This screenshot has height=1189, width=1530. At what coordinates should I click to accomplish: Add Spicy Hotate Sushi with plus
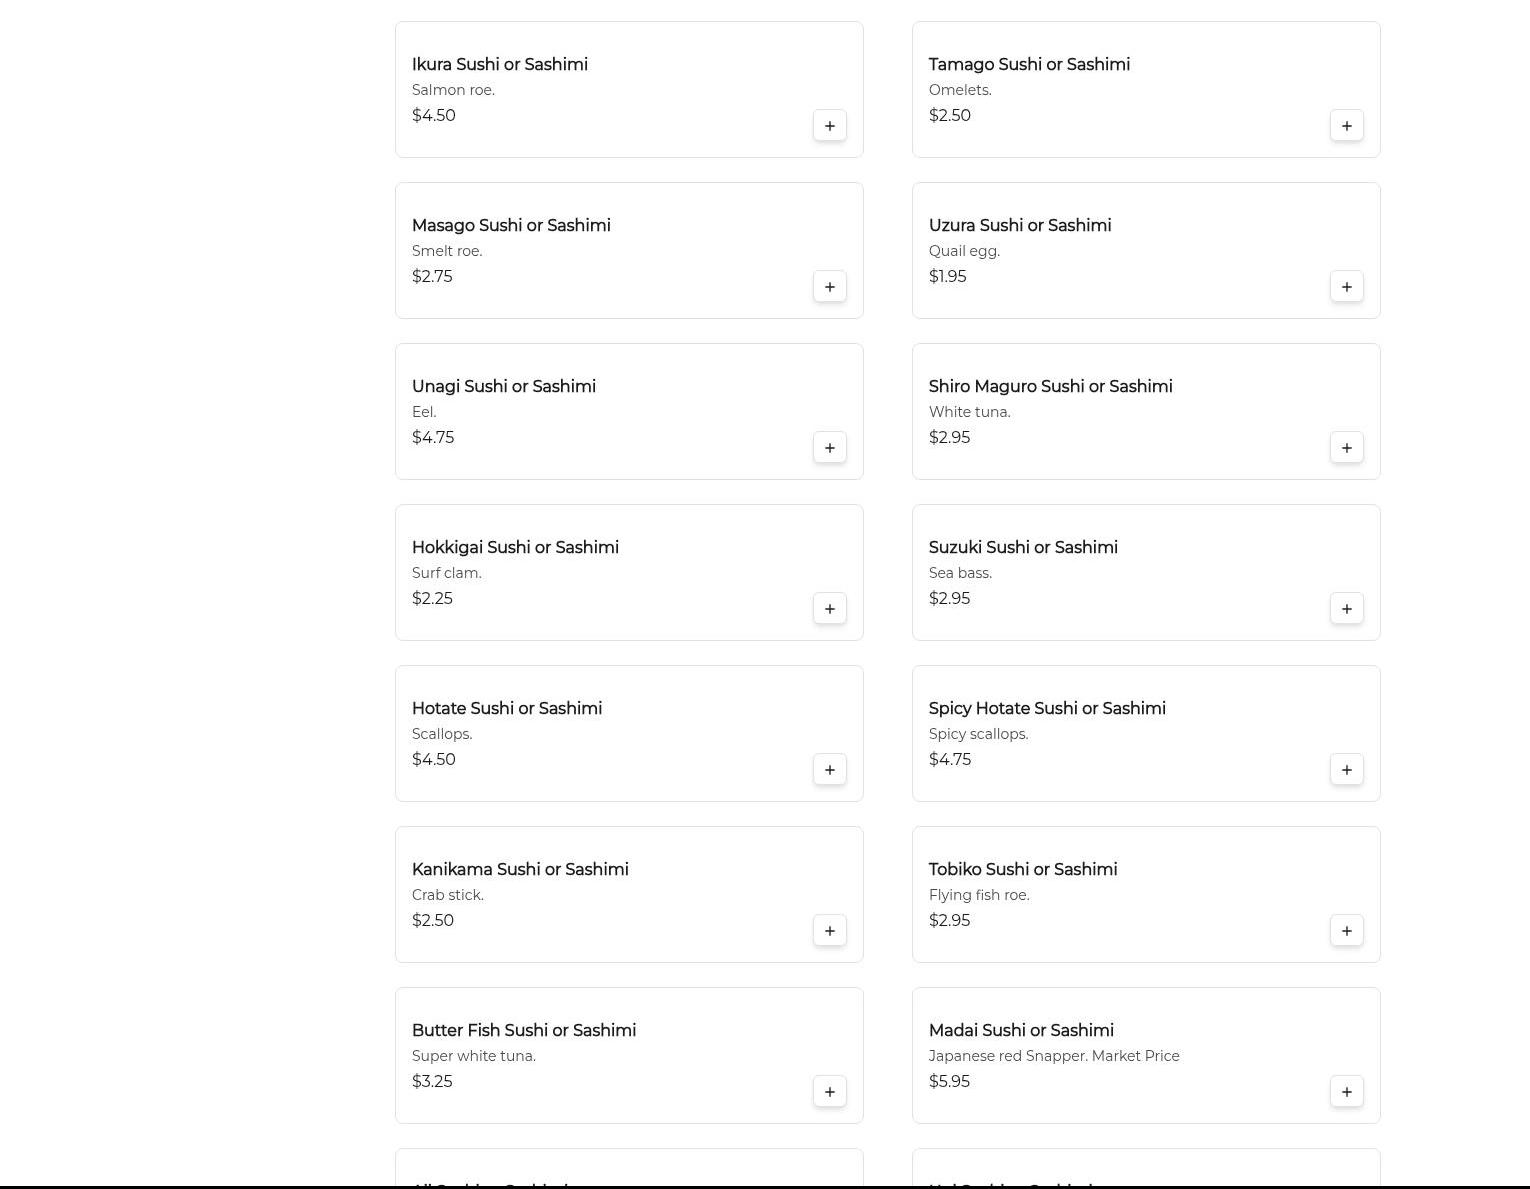point(1346,770)
